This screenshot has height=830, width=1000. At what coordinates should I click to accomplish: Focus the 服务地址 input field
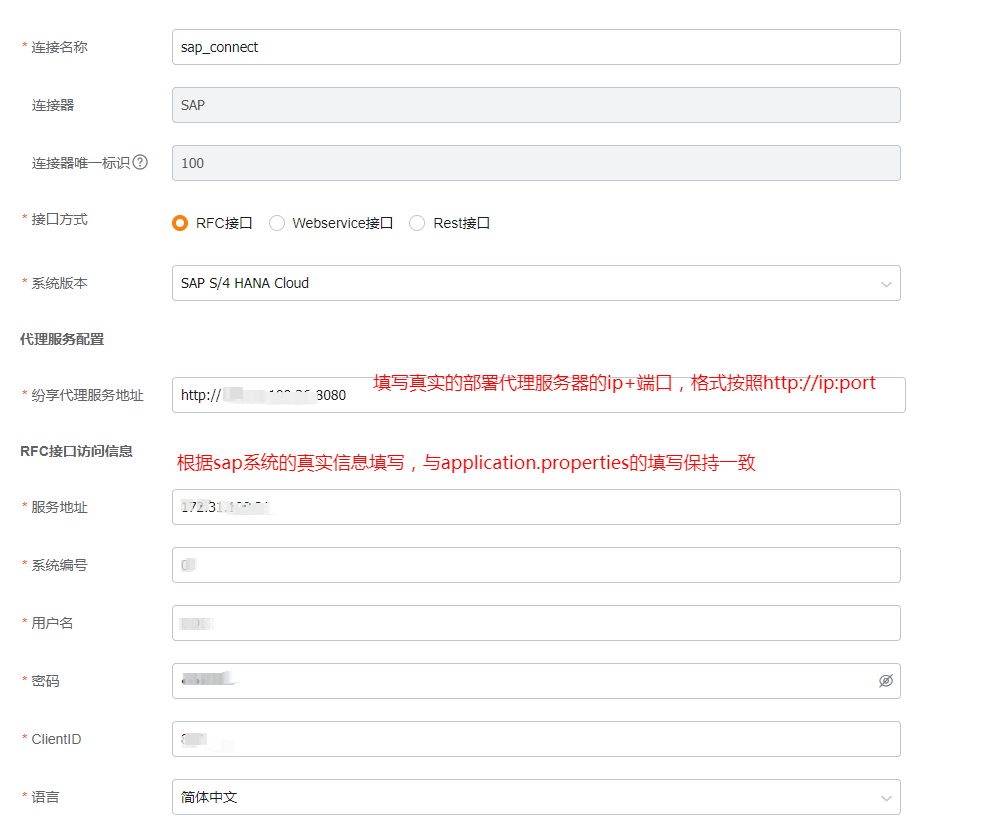point(536,507)
